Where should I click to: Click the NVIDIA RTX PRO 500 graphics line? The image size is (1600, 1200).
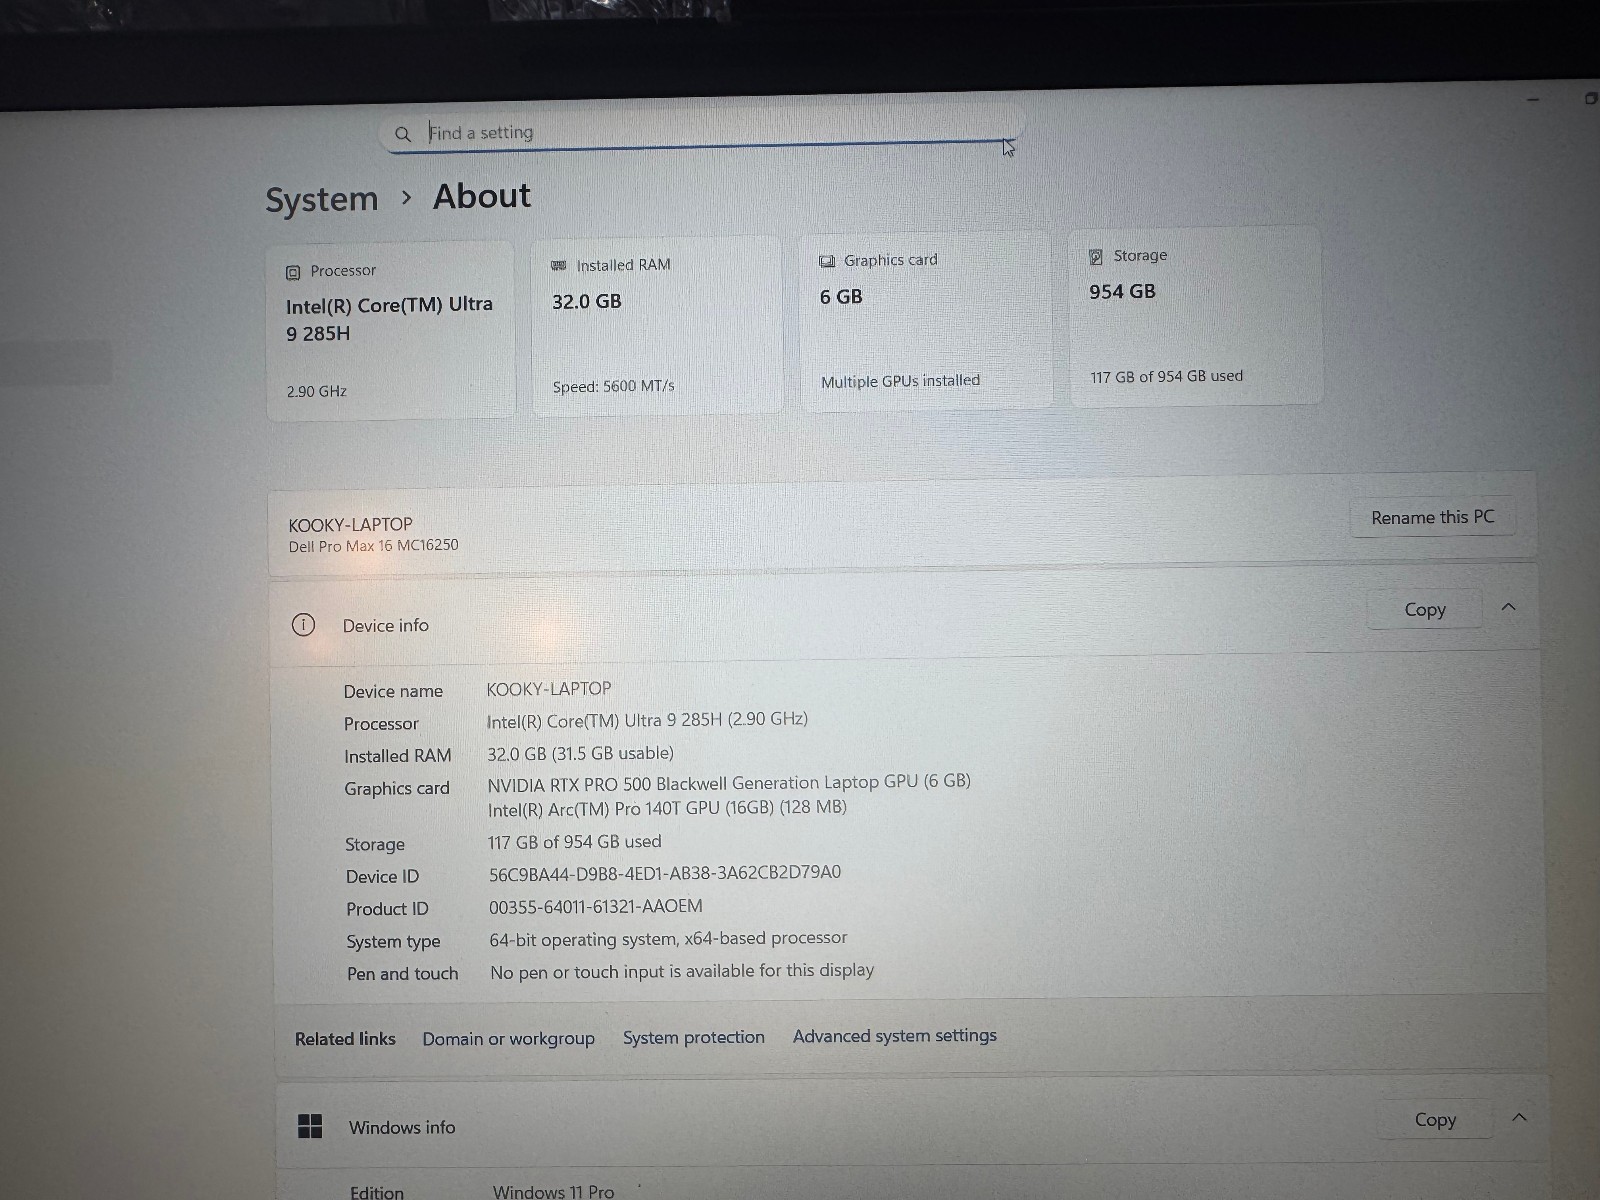[x=729, y=782]
